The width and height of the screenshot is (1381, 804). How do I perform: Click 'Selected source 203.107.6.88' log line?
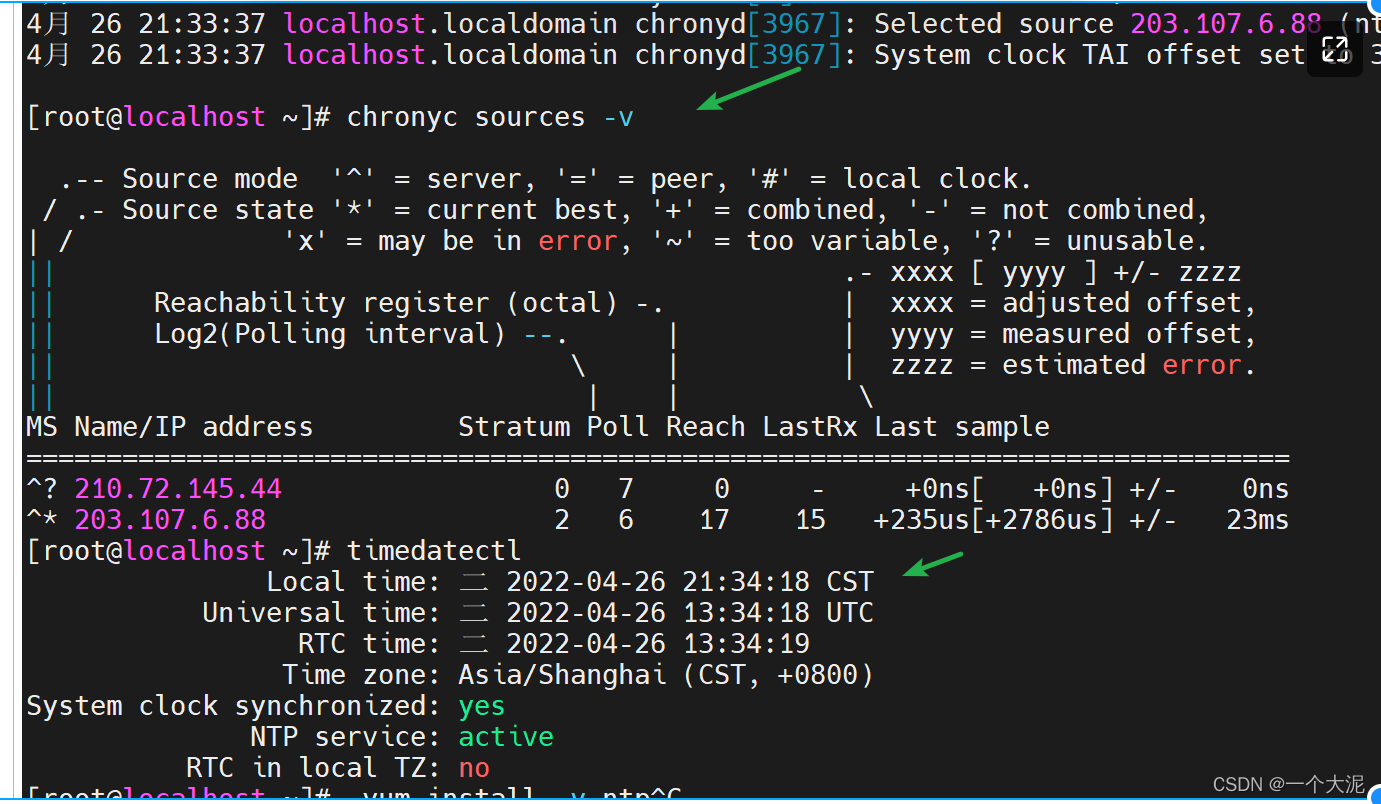[x=1098, y=24]
